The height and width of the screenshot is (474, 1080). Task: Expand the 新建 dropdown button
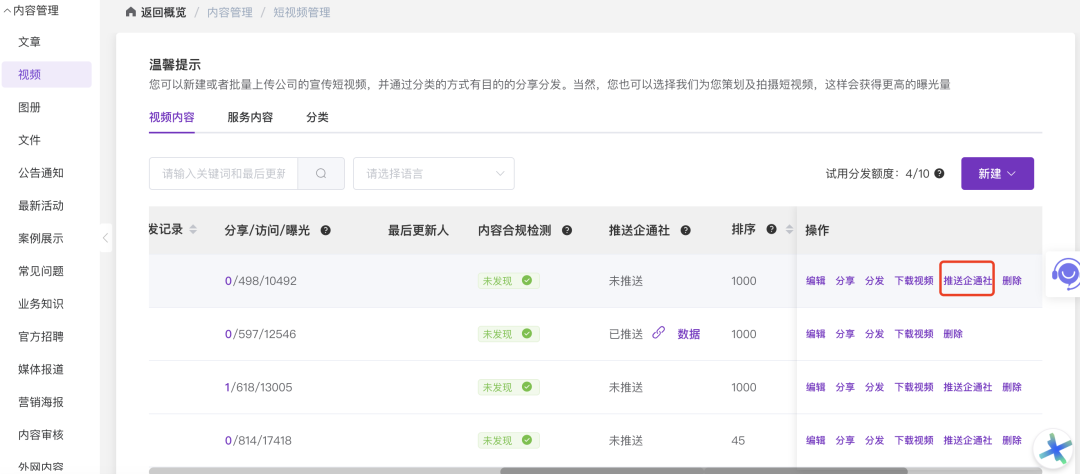(x=997, y=173)
